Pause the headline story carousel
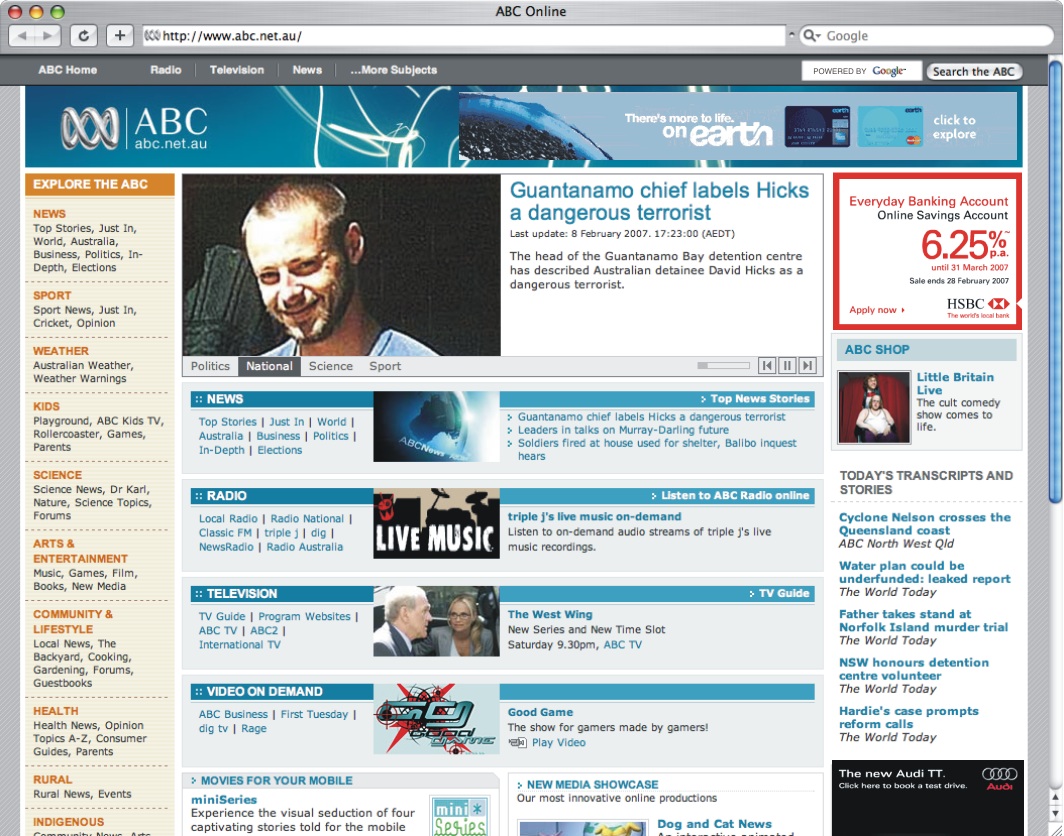Screen dimensions: 1064x836 point(787,366)
